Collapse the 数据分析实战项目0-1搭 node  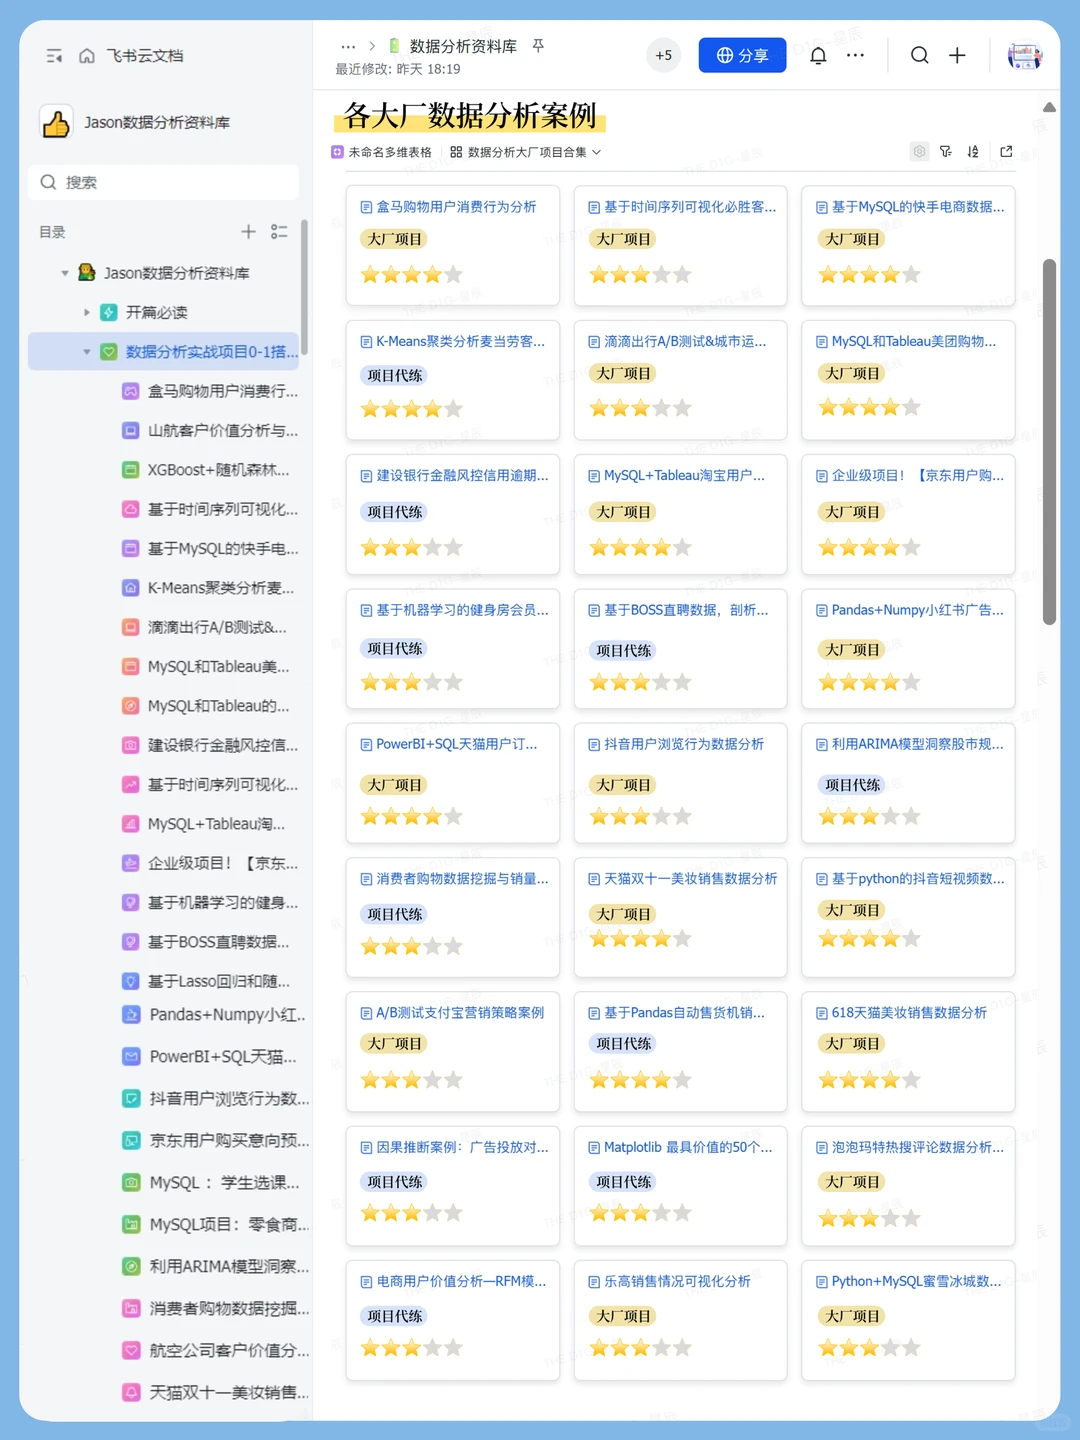(87, 352)
